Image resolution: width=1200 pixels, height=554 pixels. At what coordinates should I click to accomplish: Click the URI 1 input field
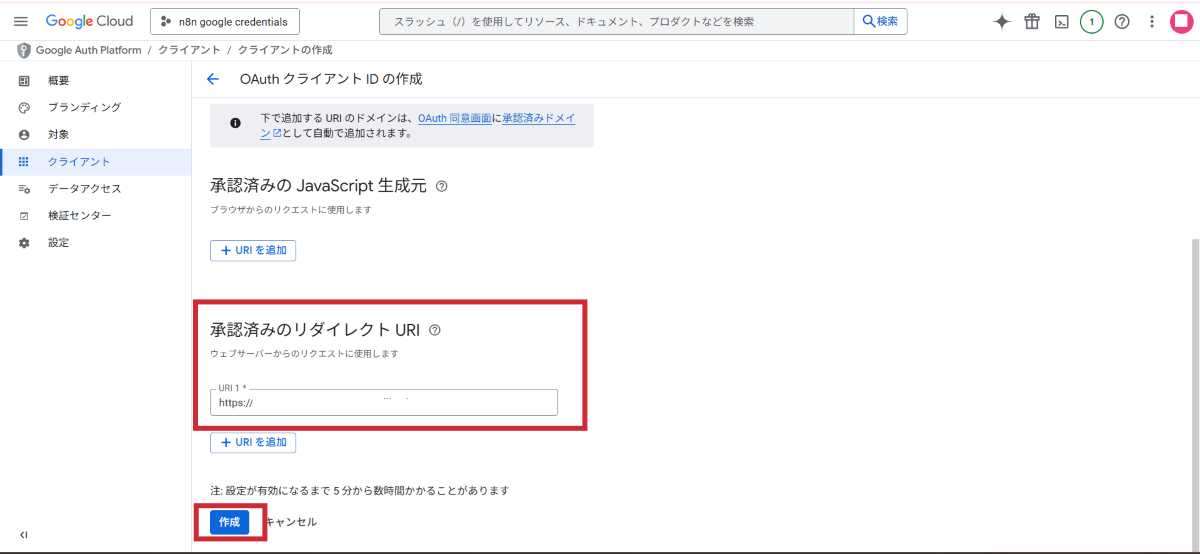384,403
